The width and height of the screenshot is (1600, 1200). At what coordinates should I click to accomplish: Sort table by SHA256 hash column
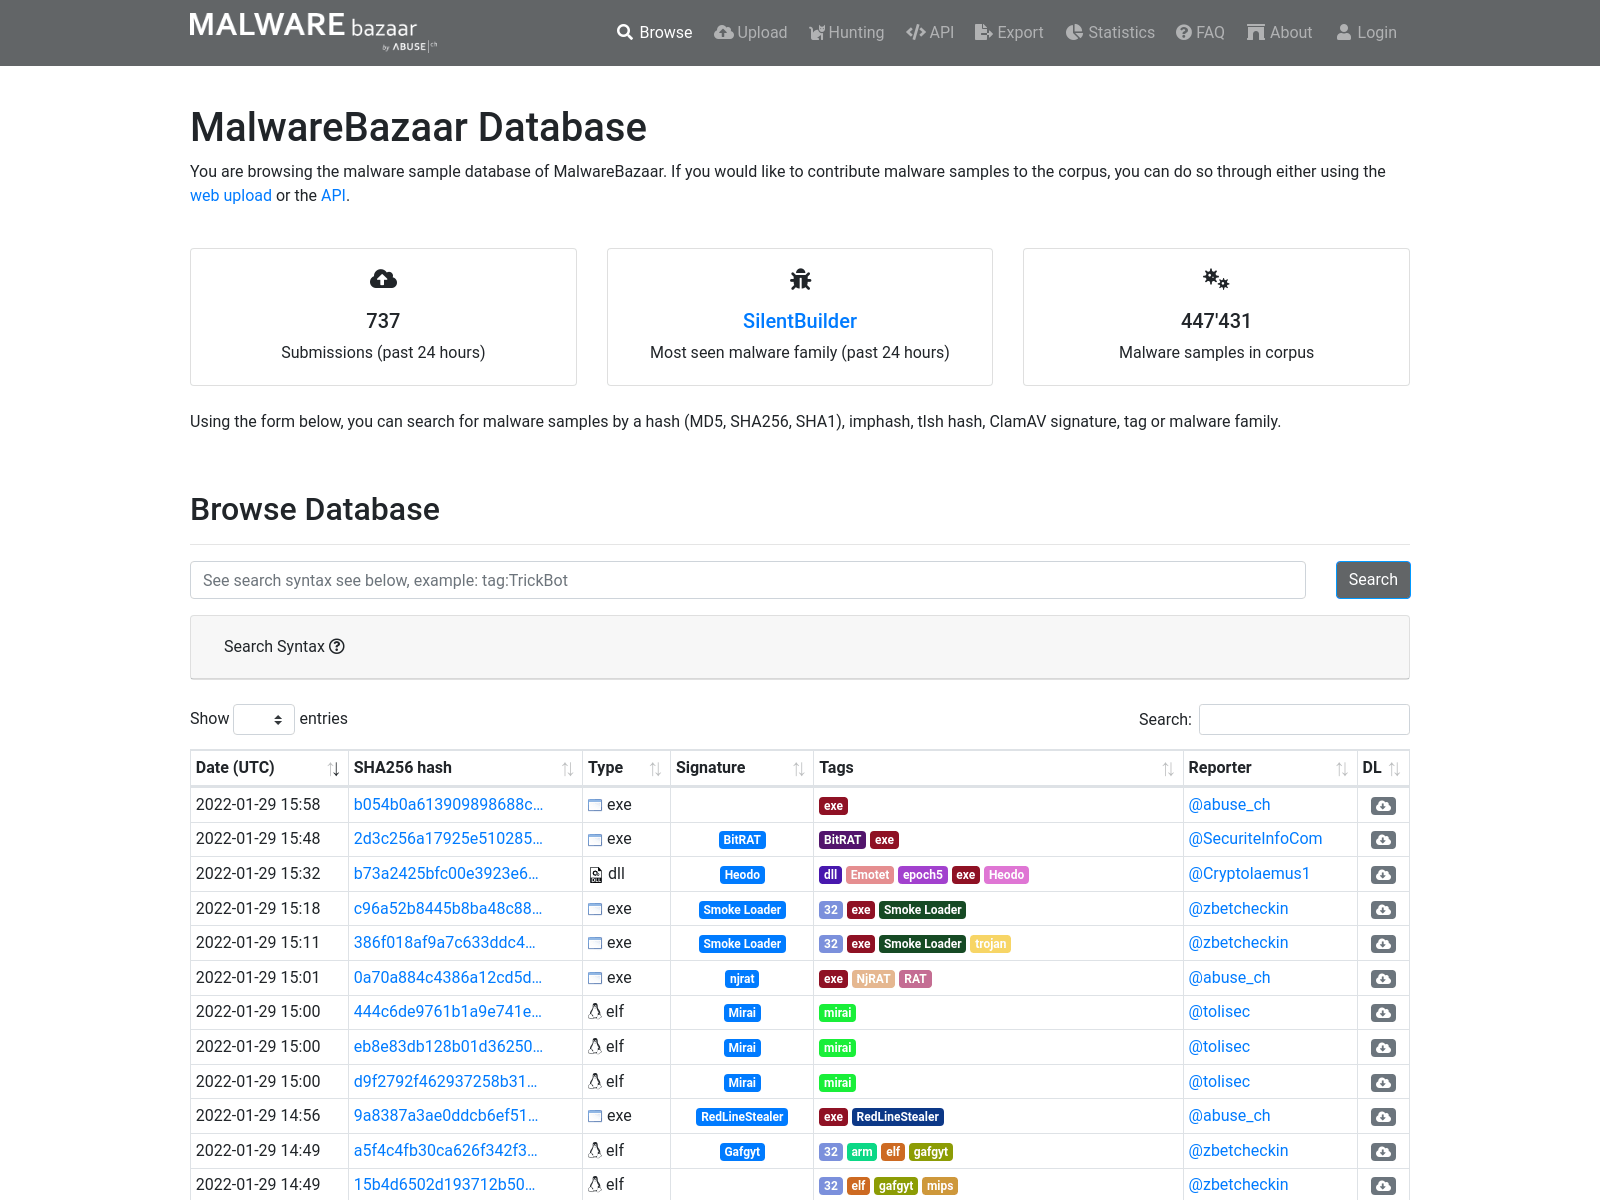465,768
